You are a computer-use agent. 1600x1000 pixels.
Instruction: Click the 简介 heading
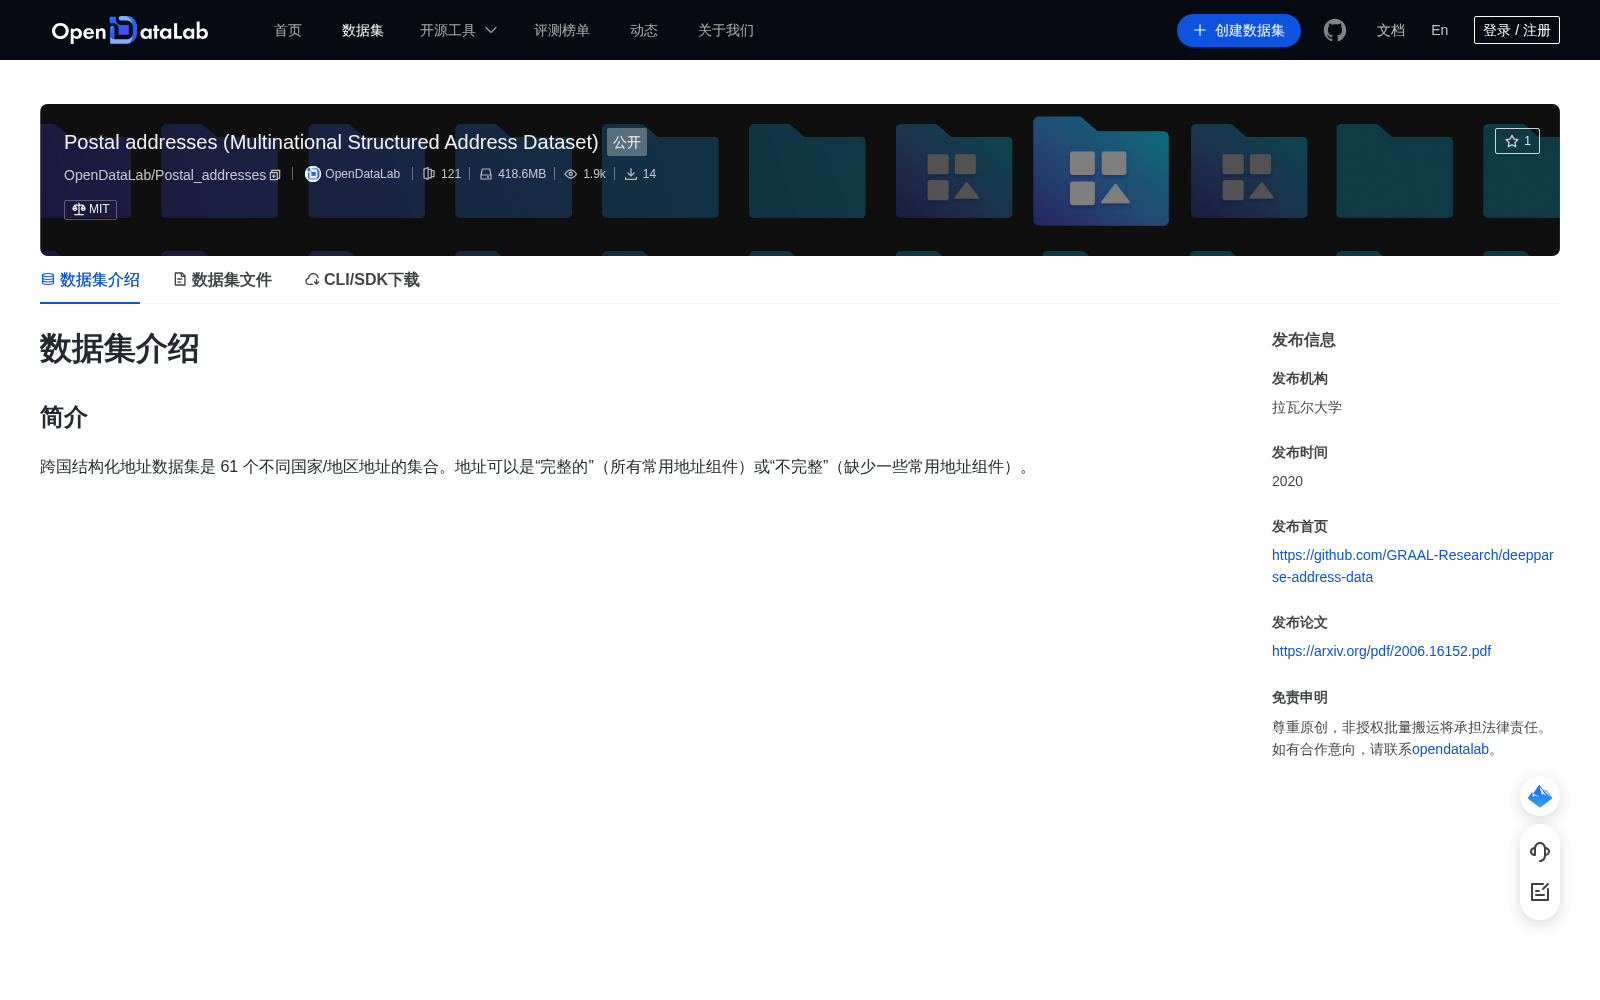pyautogui.click(x=64, y=417)
